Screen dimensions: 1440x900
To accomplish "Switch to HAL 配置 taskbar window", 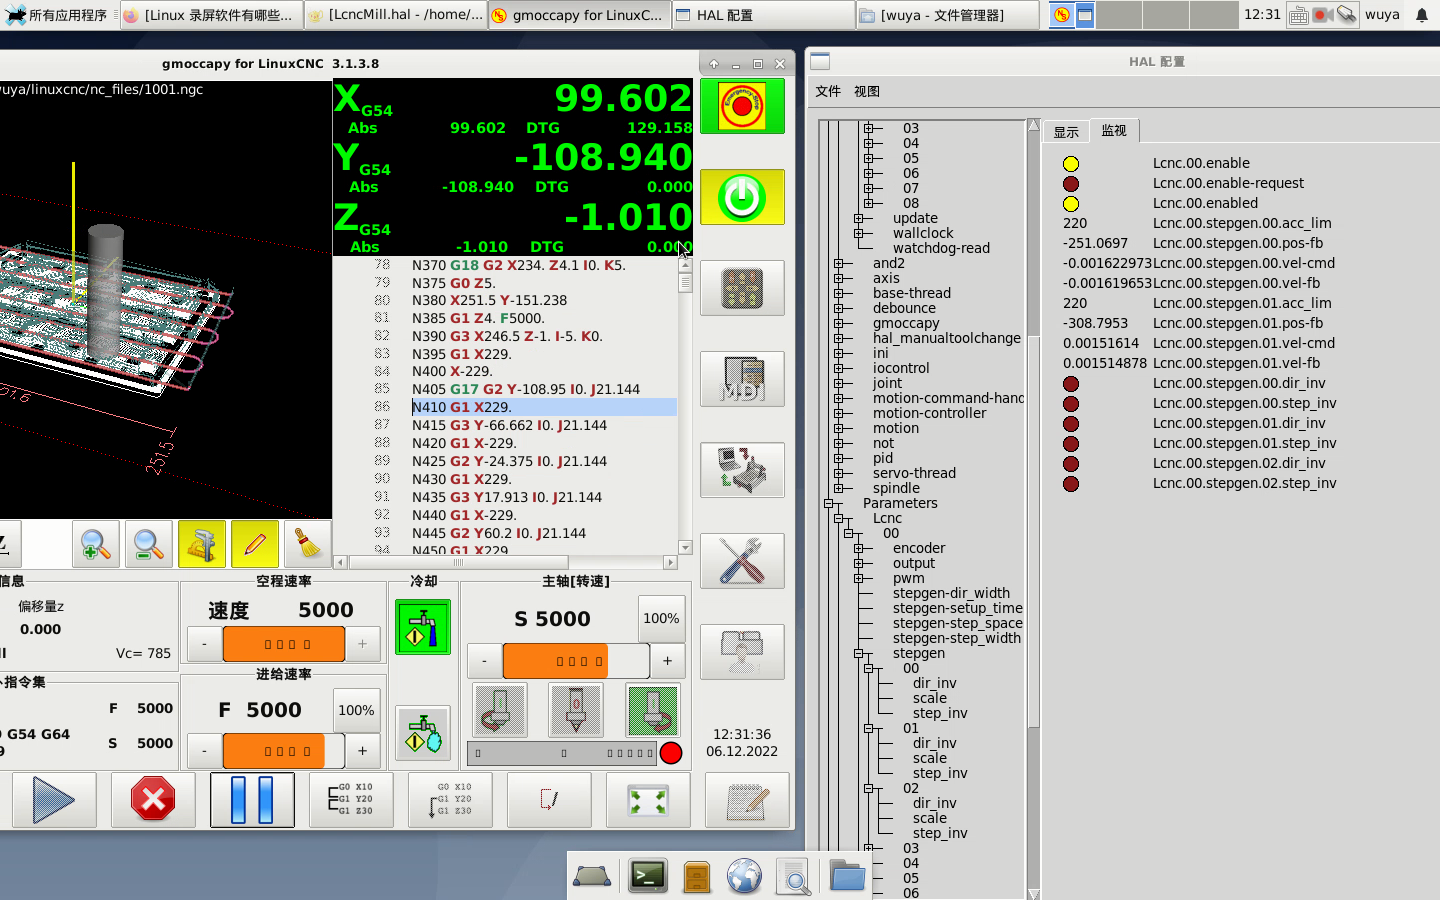I will point(763,15).
